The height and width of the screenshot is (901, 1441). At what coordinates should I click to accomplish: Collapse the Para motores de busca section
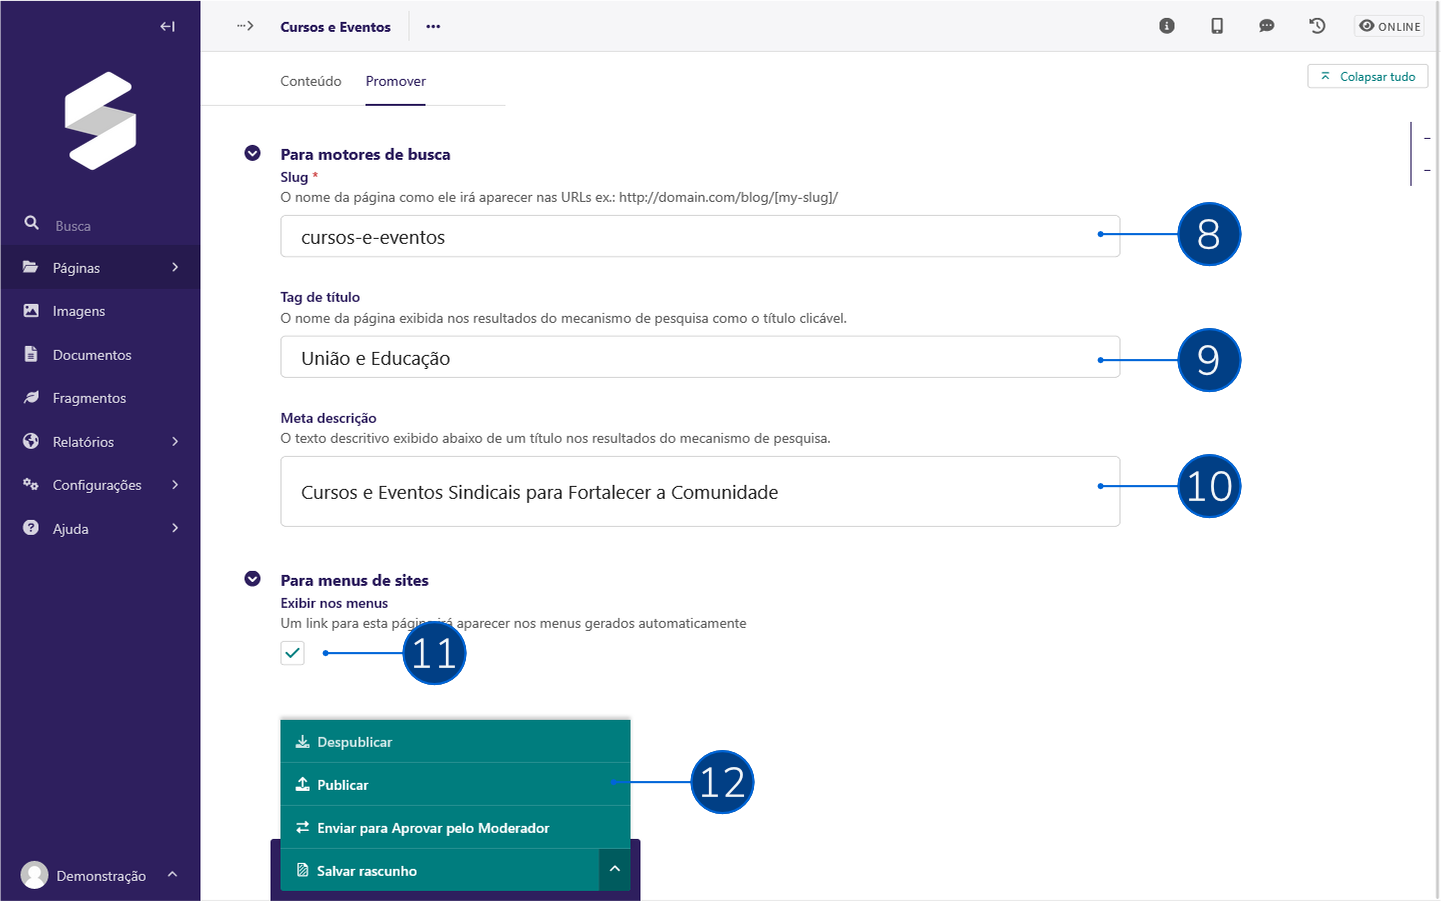[252, 153]
